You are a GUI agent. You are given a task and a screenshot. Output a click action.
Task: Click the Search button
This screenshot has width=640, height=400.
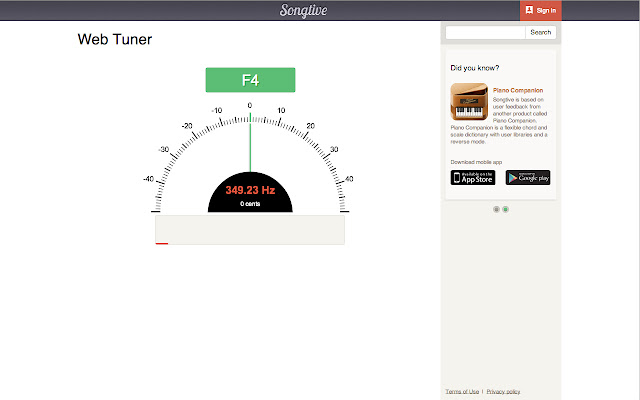[540, 32]
